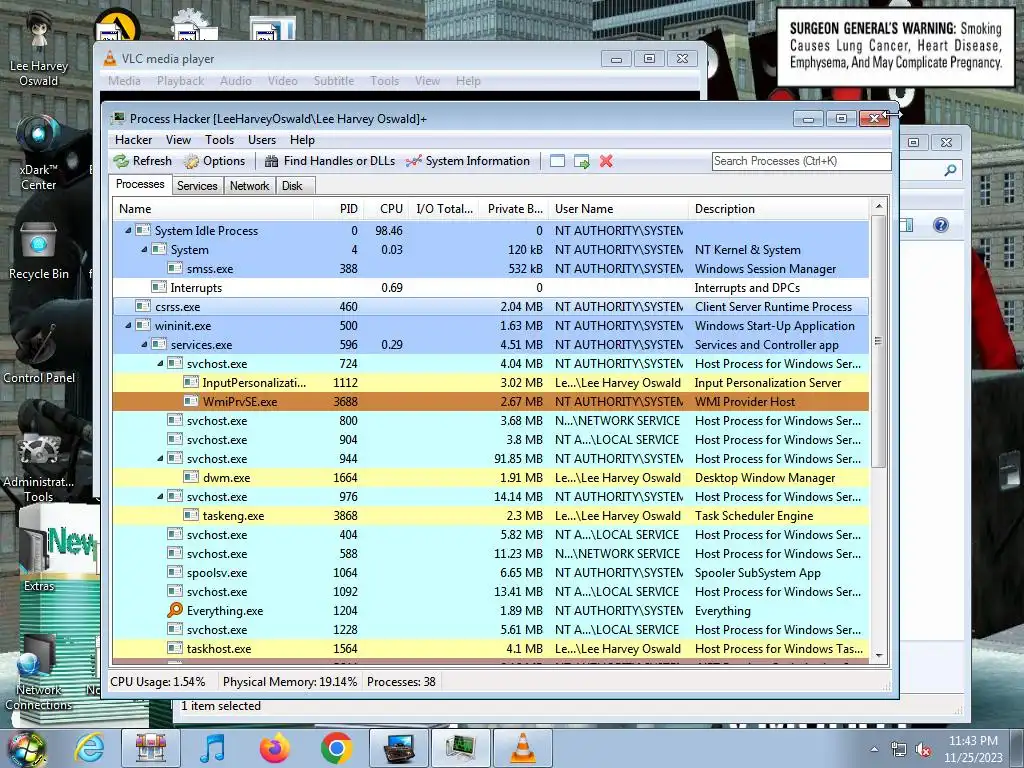Open the Users menu

coord(261,140)
